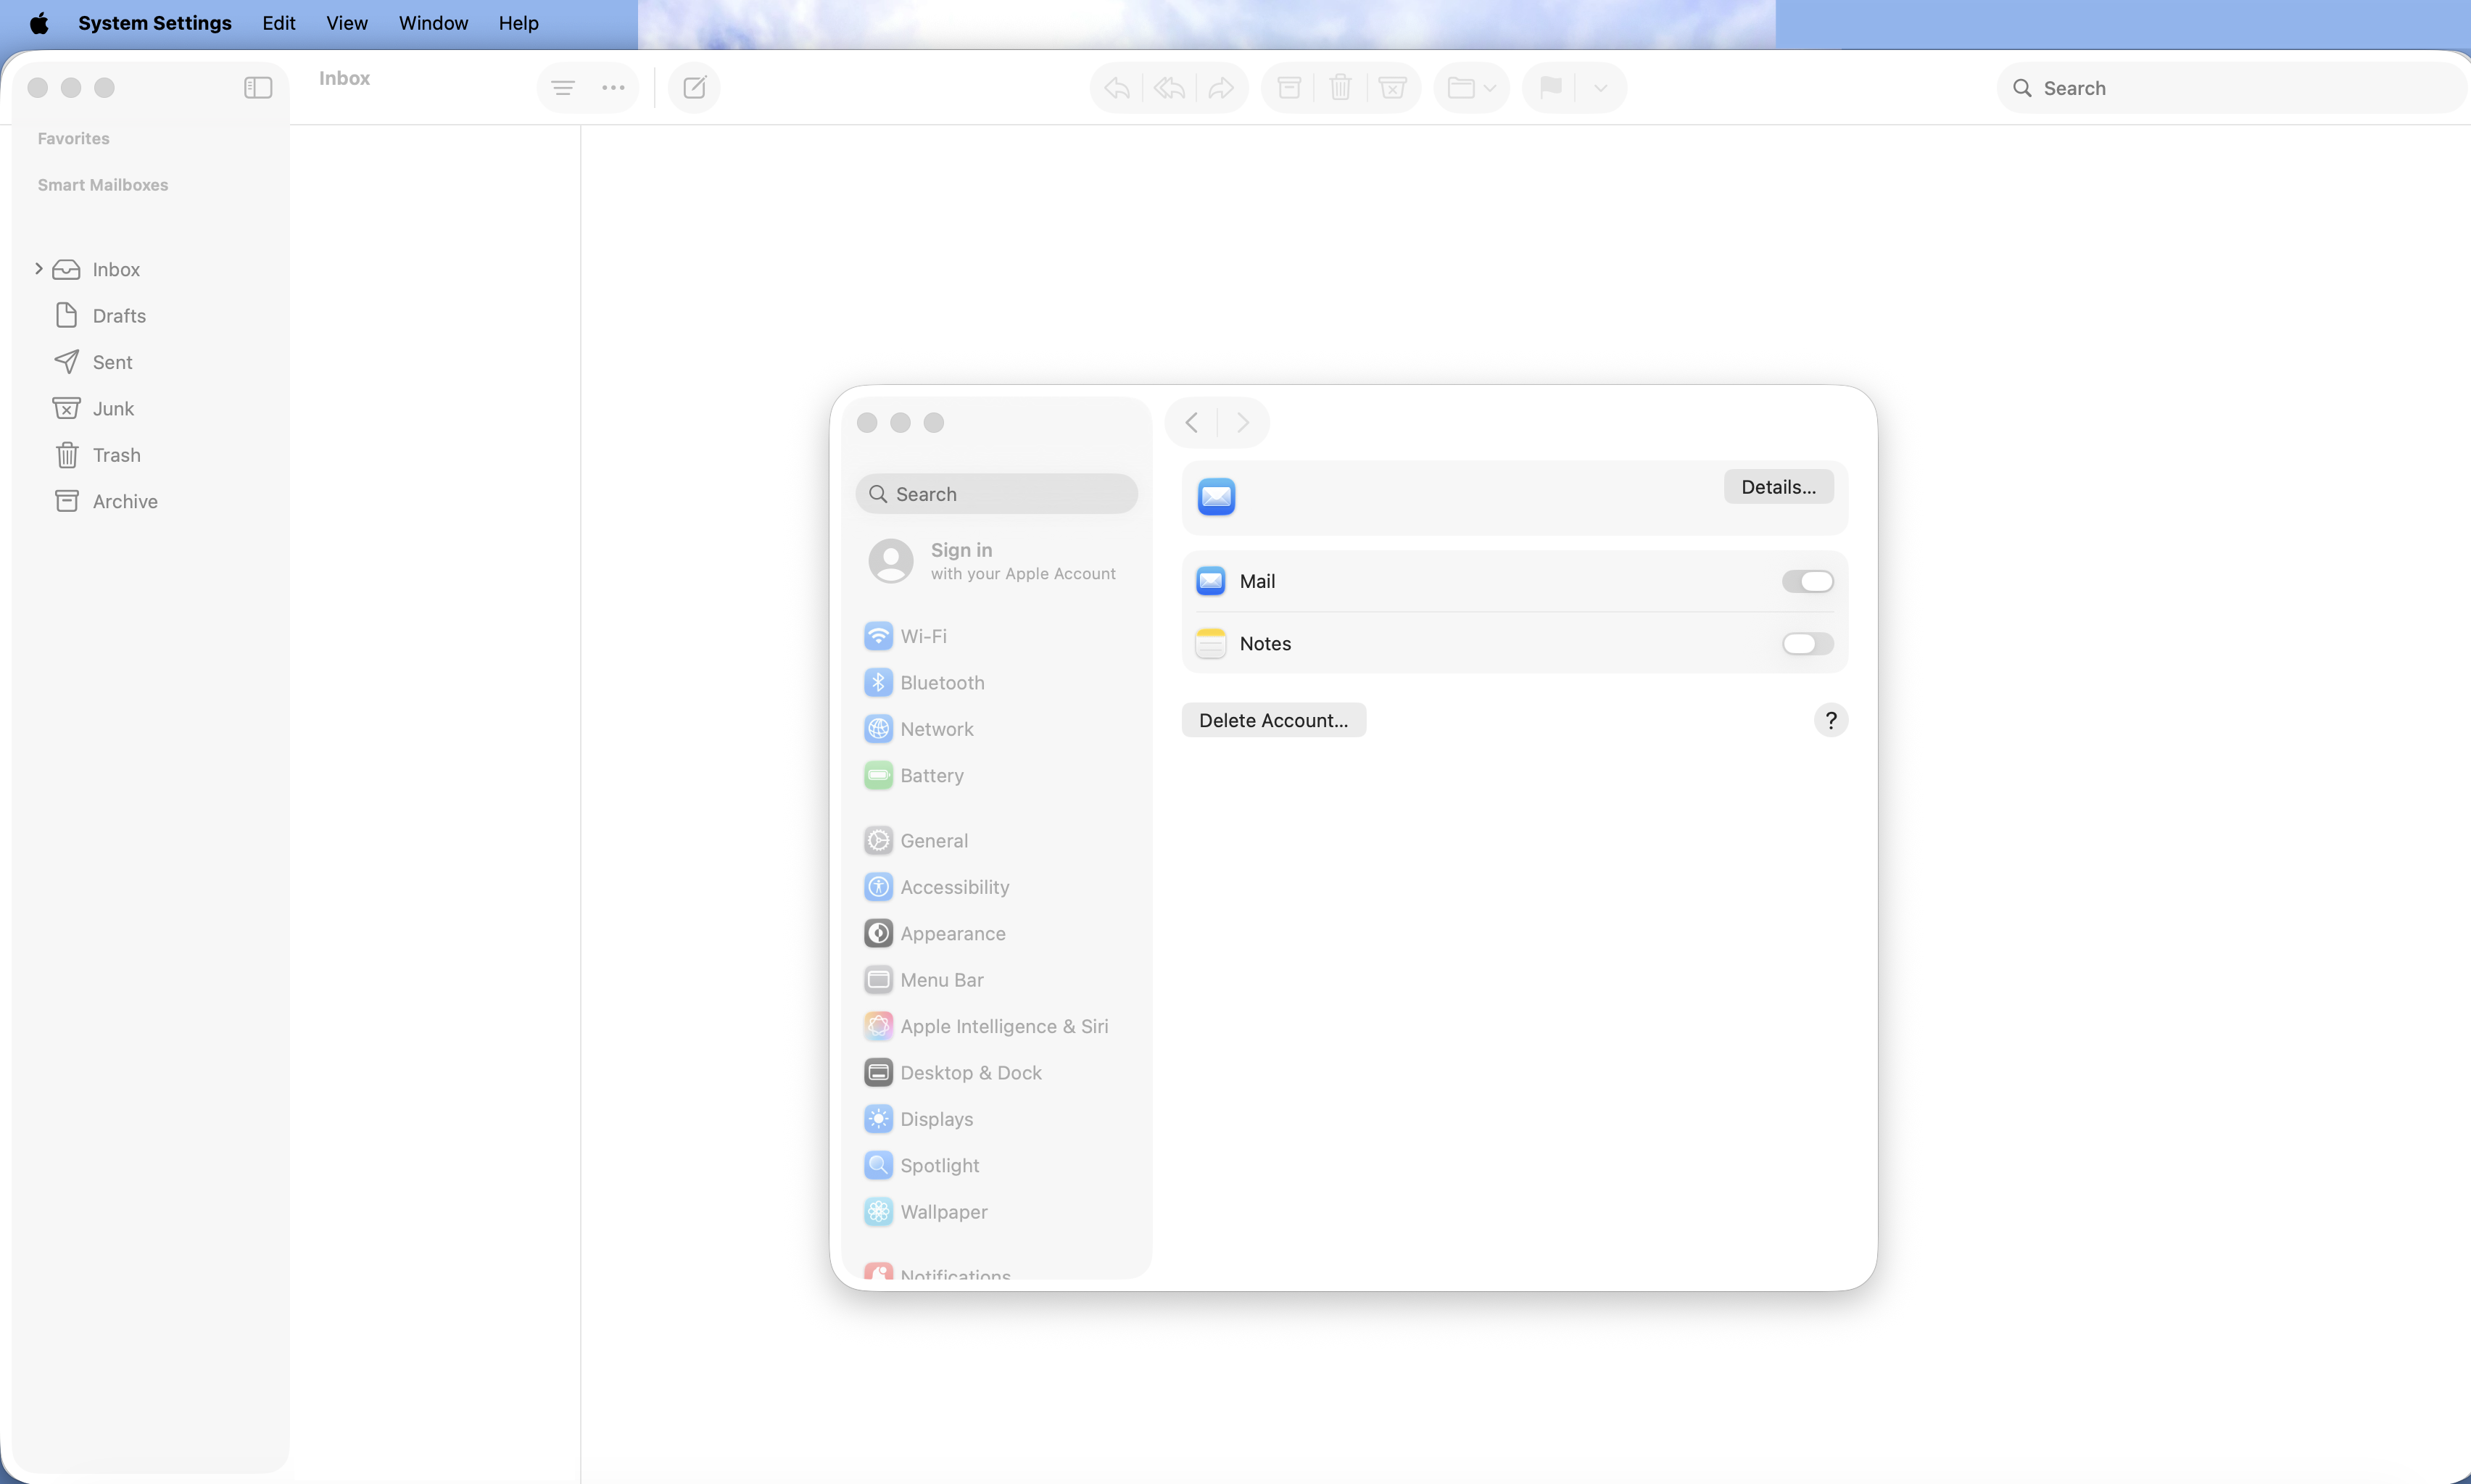
Task: Toggle the Mail window sidebar icon
Action: [258, 88]
